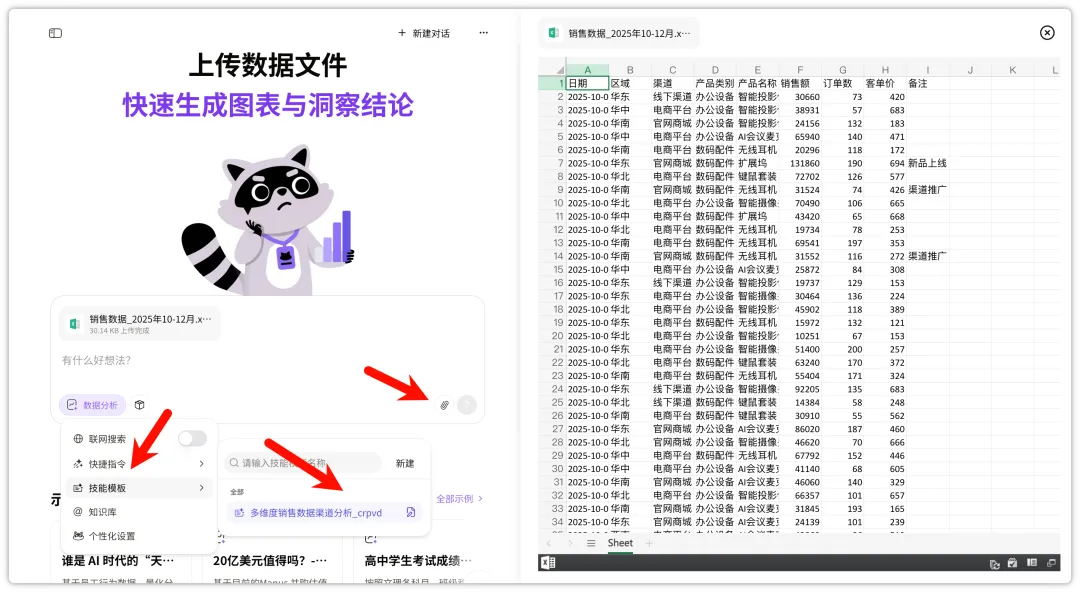This screenshot has height=592, width=1080.
Task: Open the uploaded 销售数据 file attachment chip
Action: point(140,323)
